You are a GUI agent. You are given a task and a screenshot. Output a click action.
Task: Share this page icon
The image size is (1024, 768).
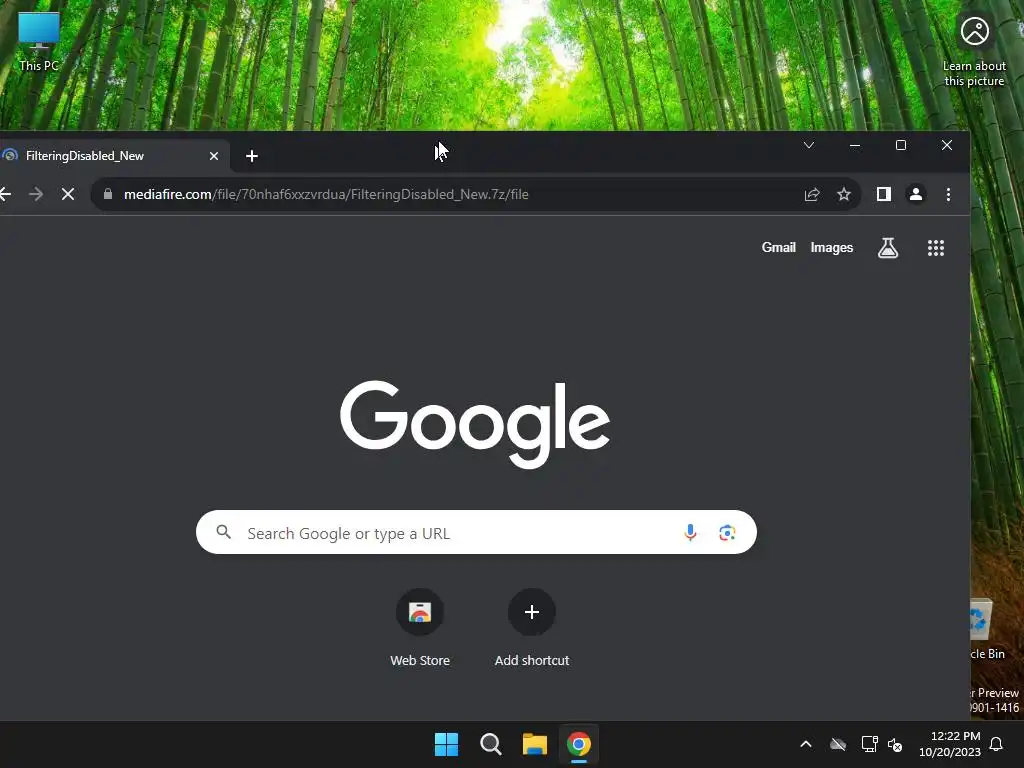(x=812, y=194)
